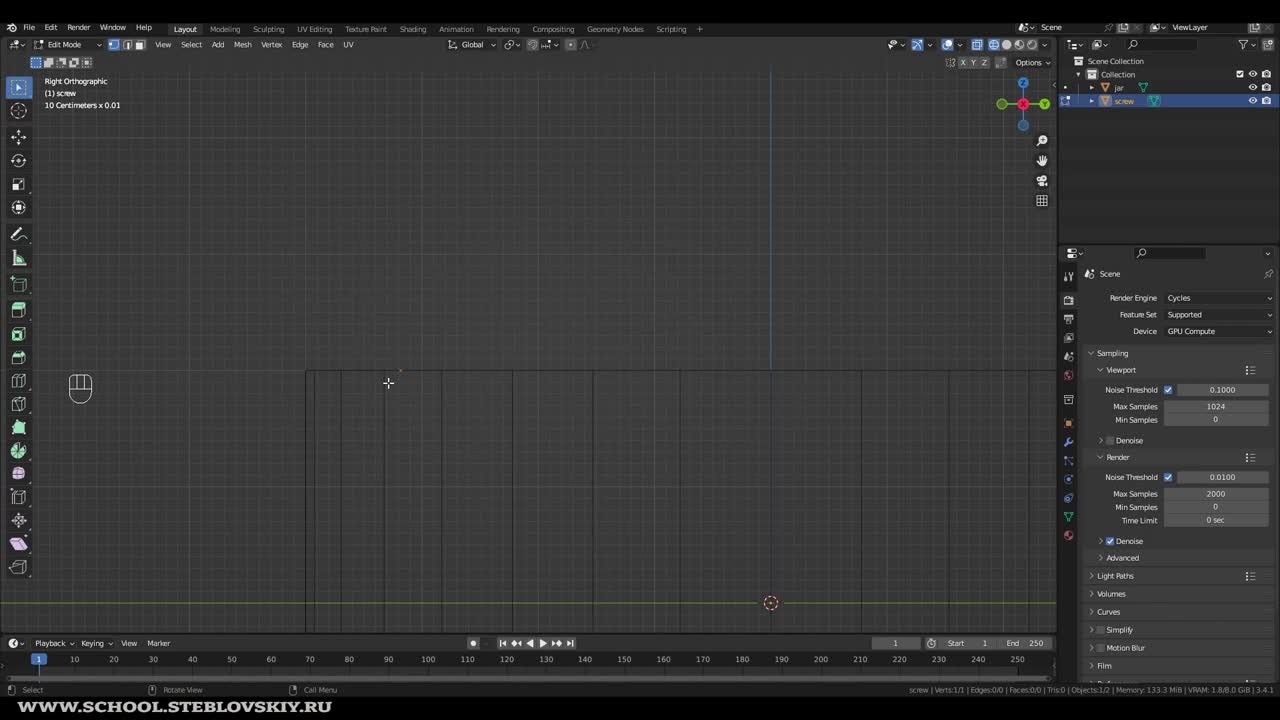Select the Spin tool
The image size is (1280, 720).
click(18, 451)
